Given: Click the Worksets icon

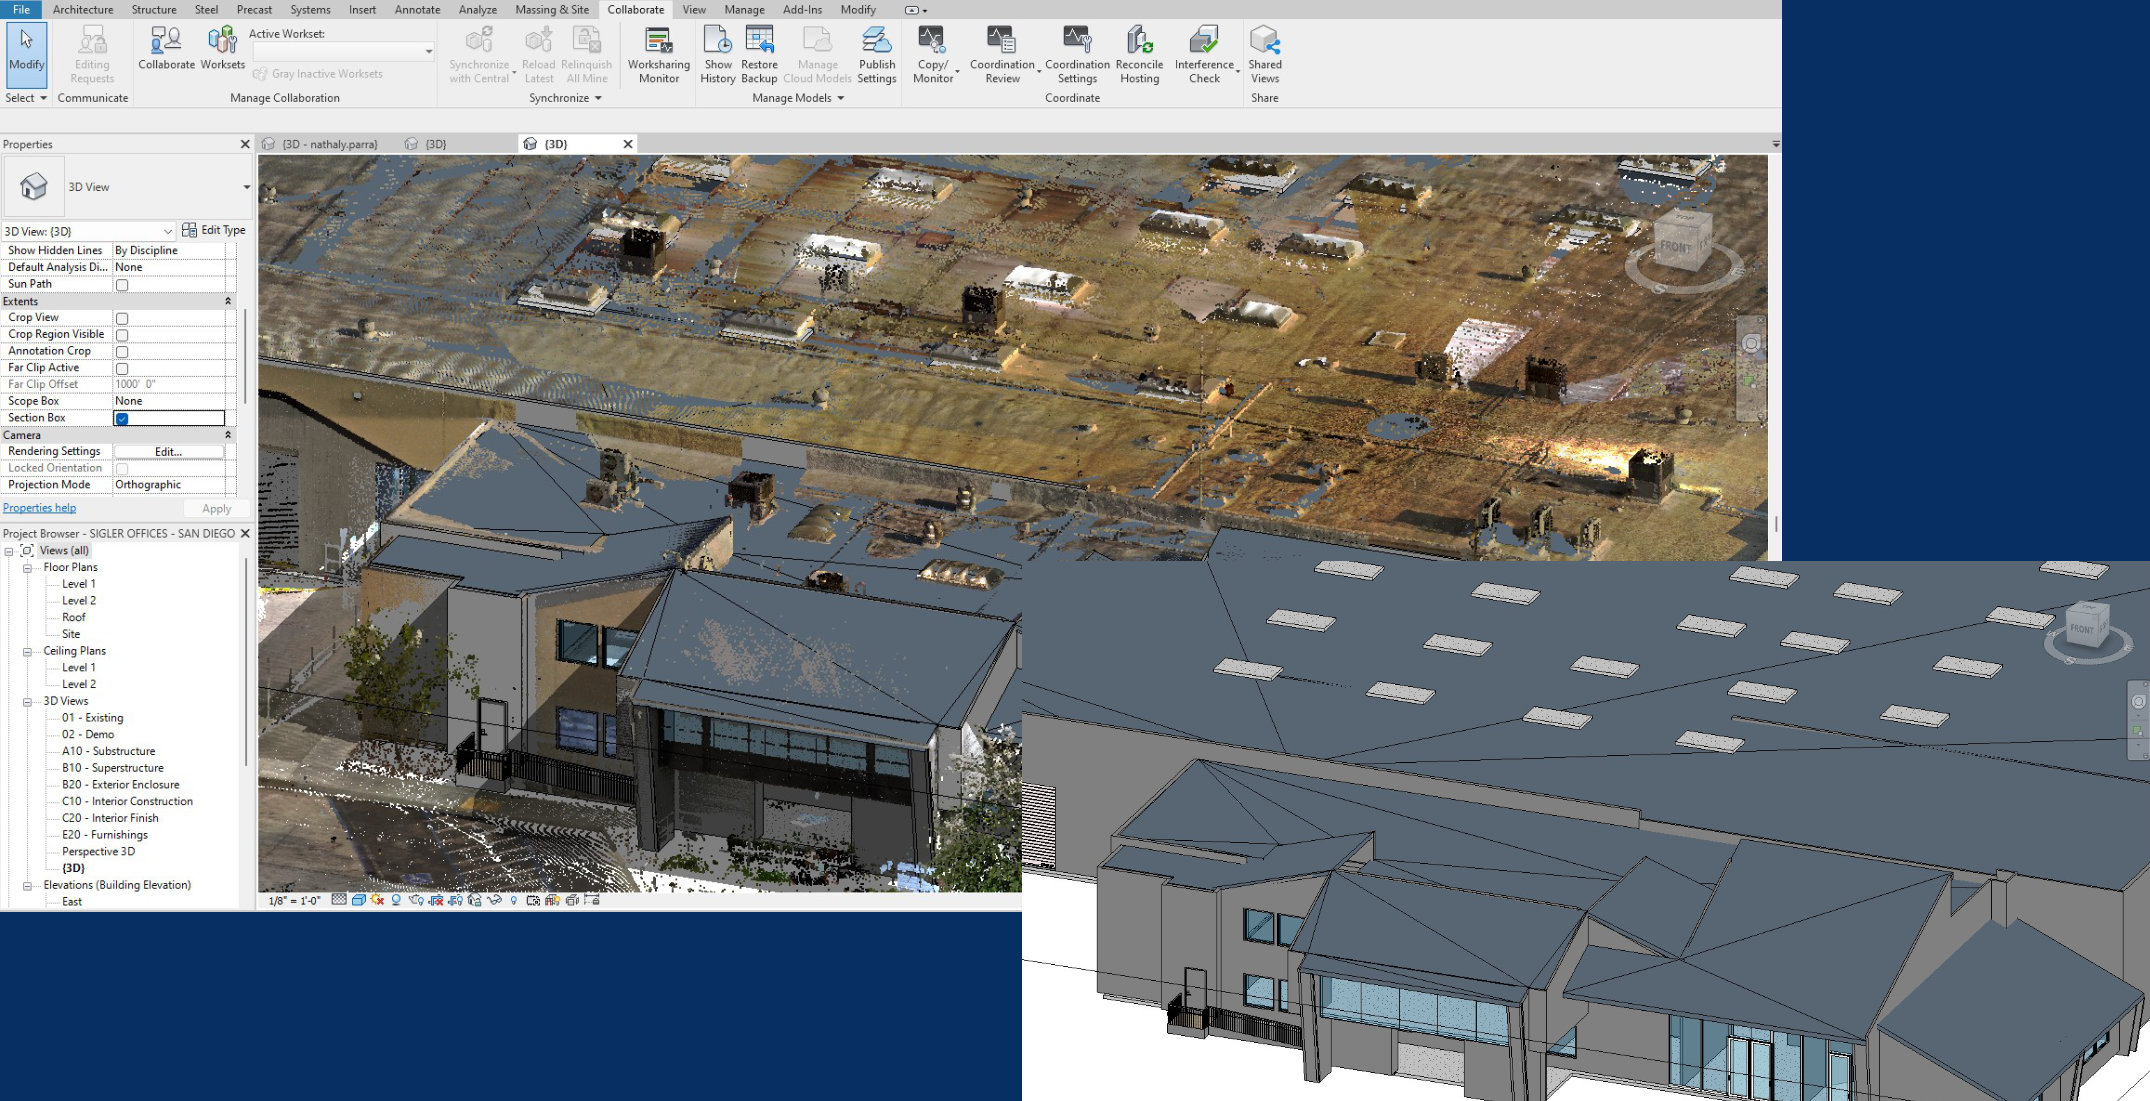Looking at the screenshot, I should 222,42.
